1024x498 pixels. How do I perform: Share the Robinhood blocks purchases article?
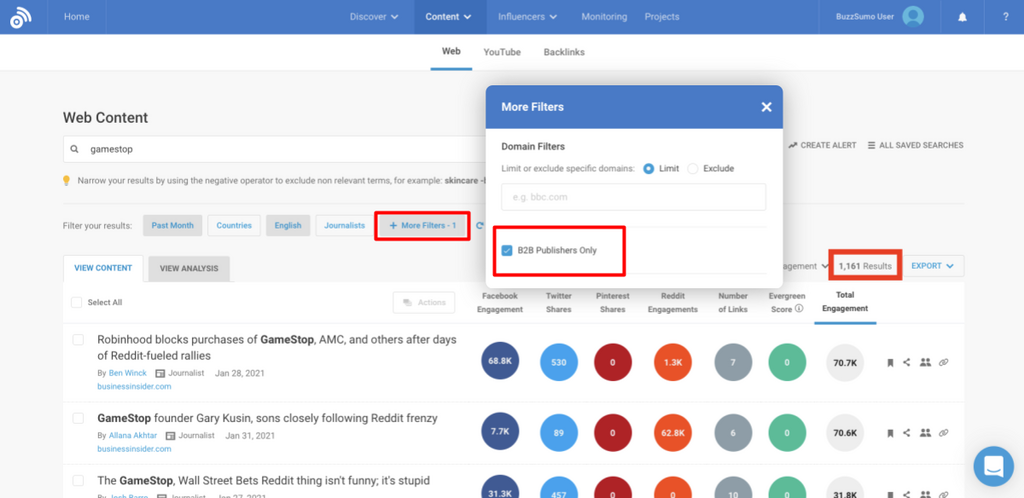point(907,363)
